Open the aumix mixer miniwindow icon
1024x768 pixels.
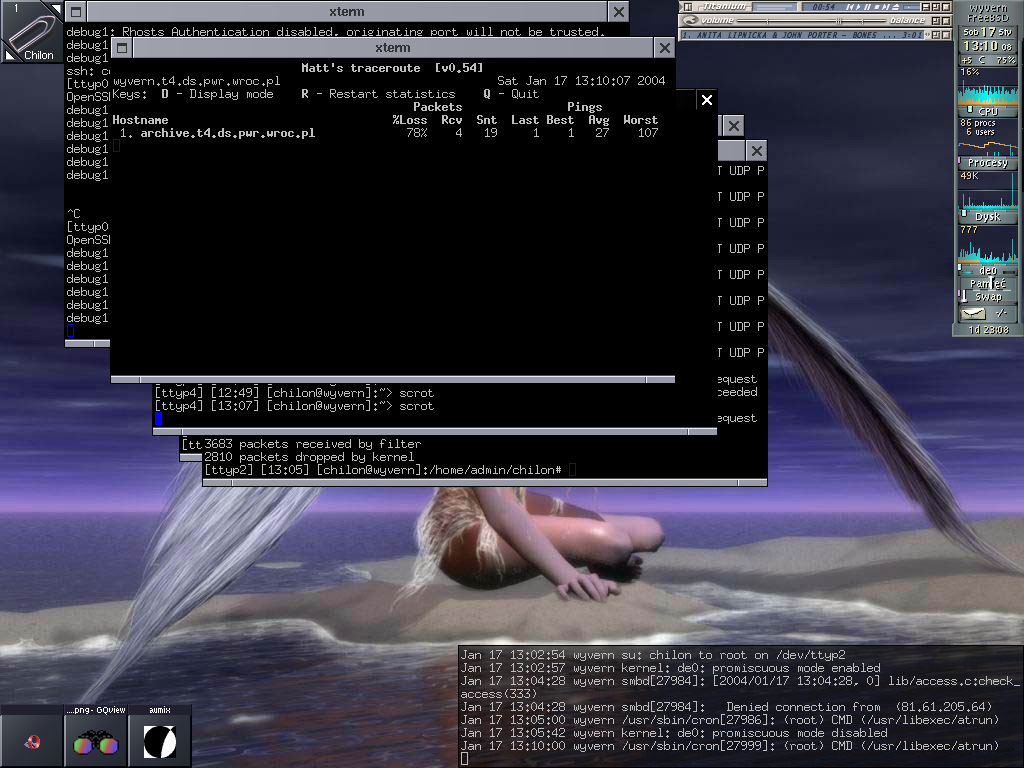click(160, 742)
